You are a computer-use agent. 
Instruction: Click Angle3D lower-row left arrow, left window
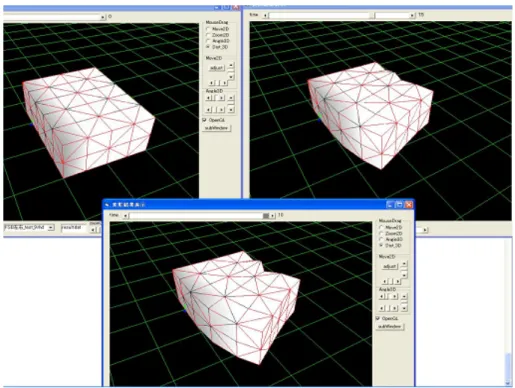[208, 110]
